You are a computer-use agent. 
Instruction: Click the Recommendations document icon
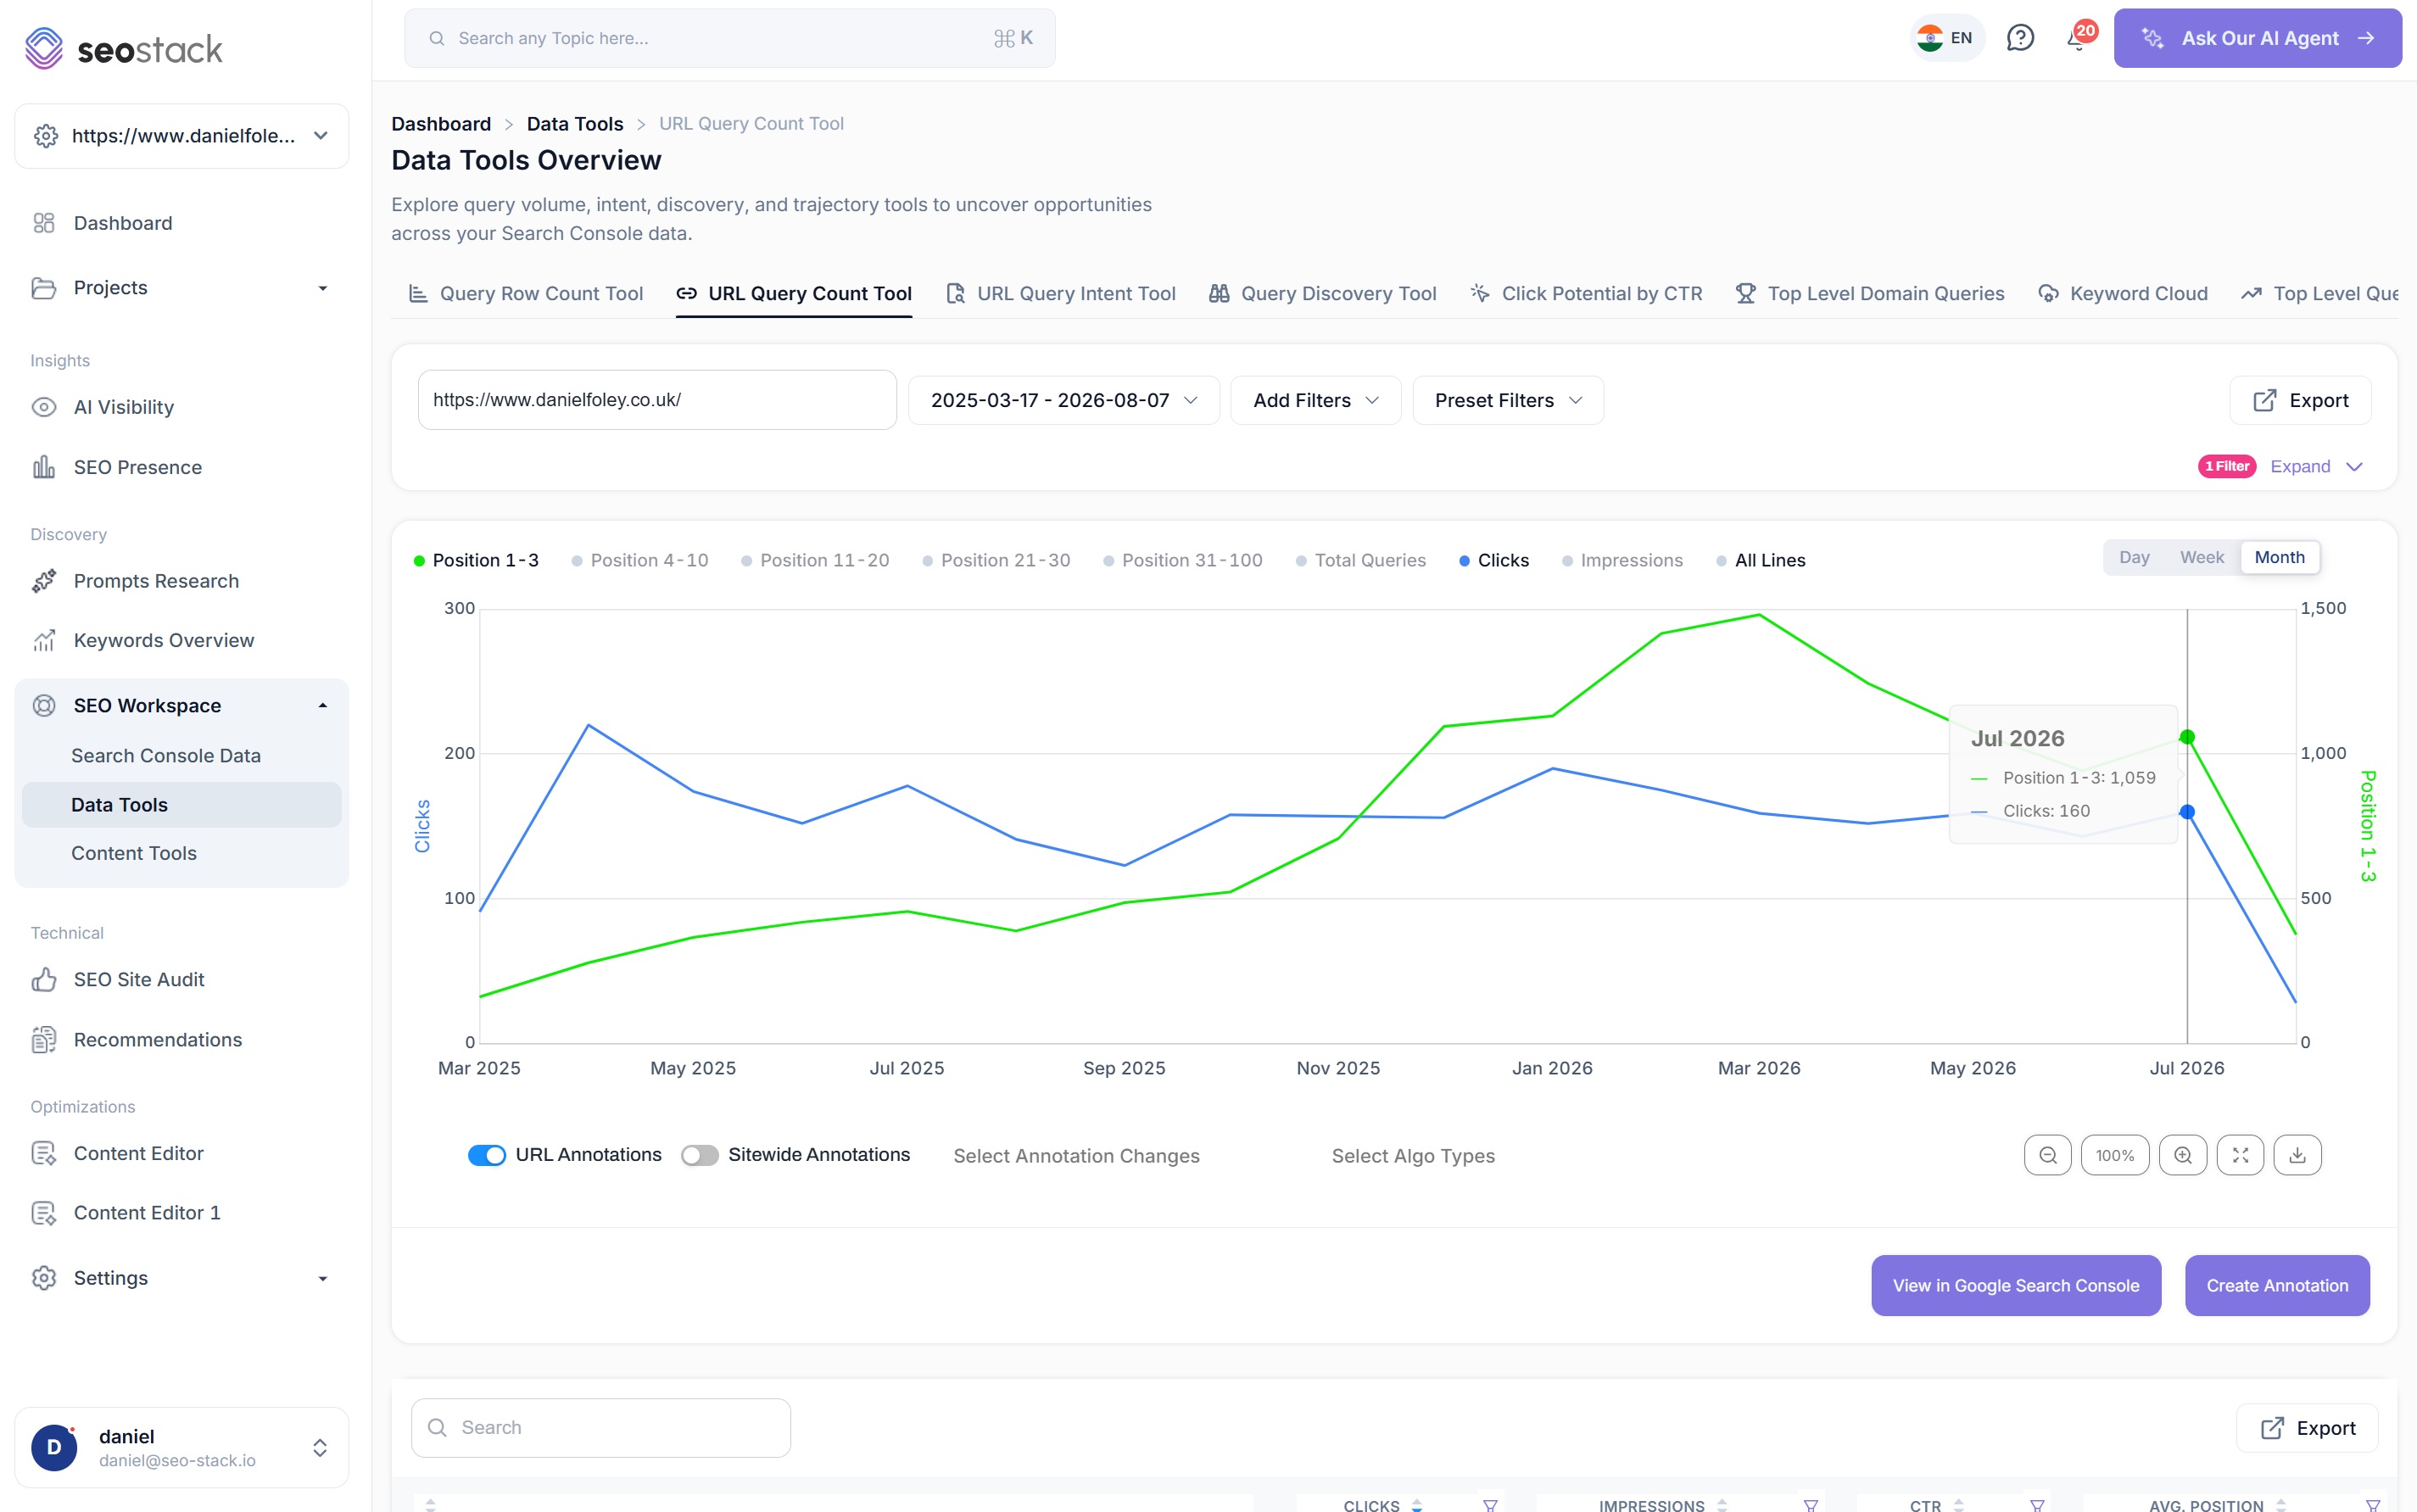(44, 1039)
